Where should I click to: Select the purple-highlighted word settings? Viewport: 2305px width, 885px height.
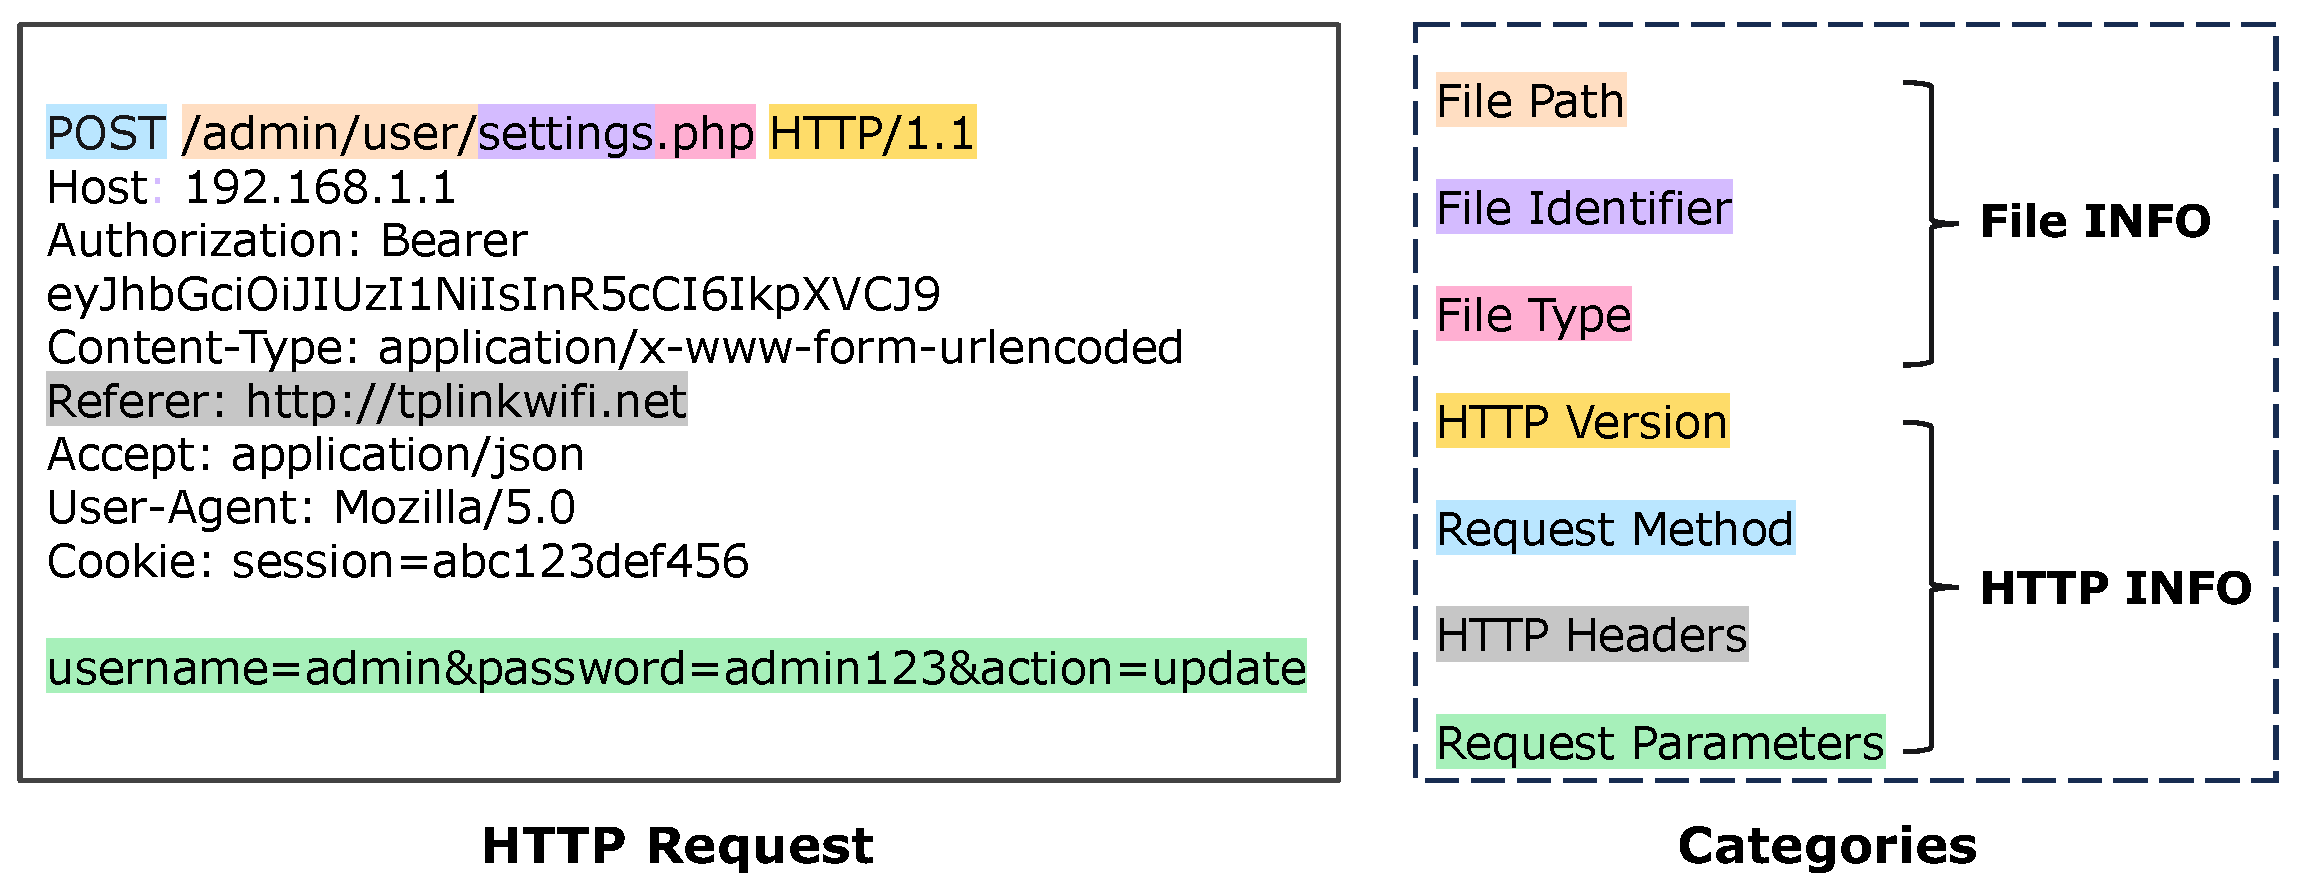click(566, 133)
